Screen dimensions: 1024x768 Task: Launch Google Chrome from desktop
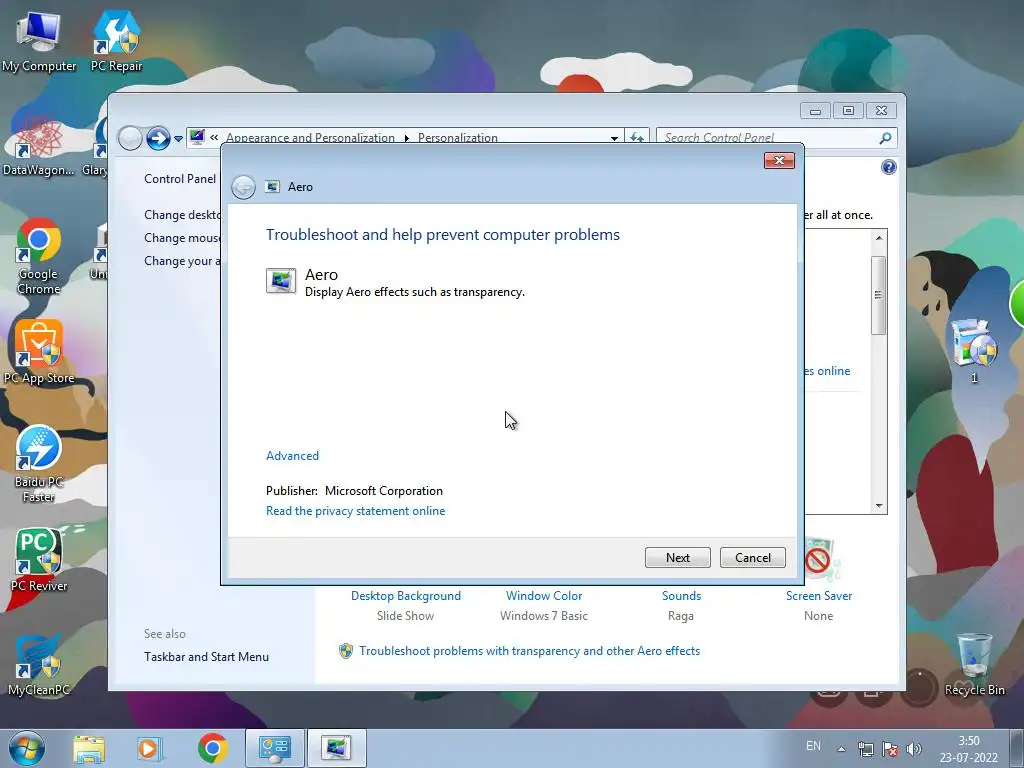39,256
